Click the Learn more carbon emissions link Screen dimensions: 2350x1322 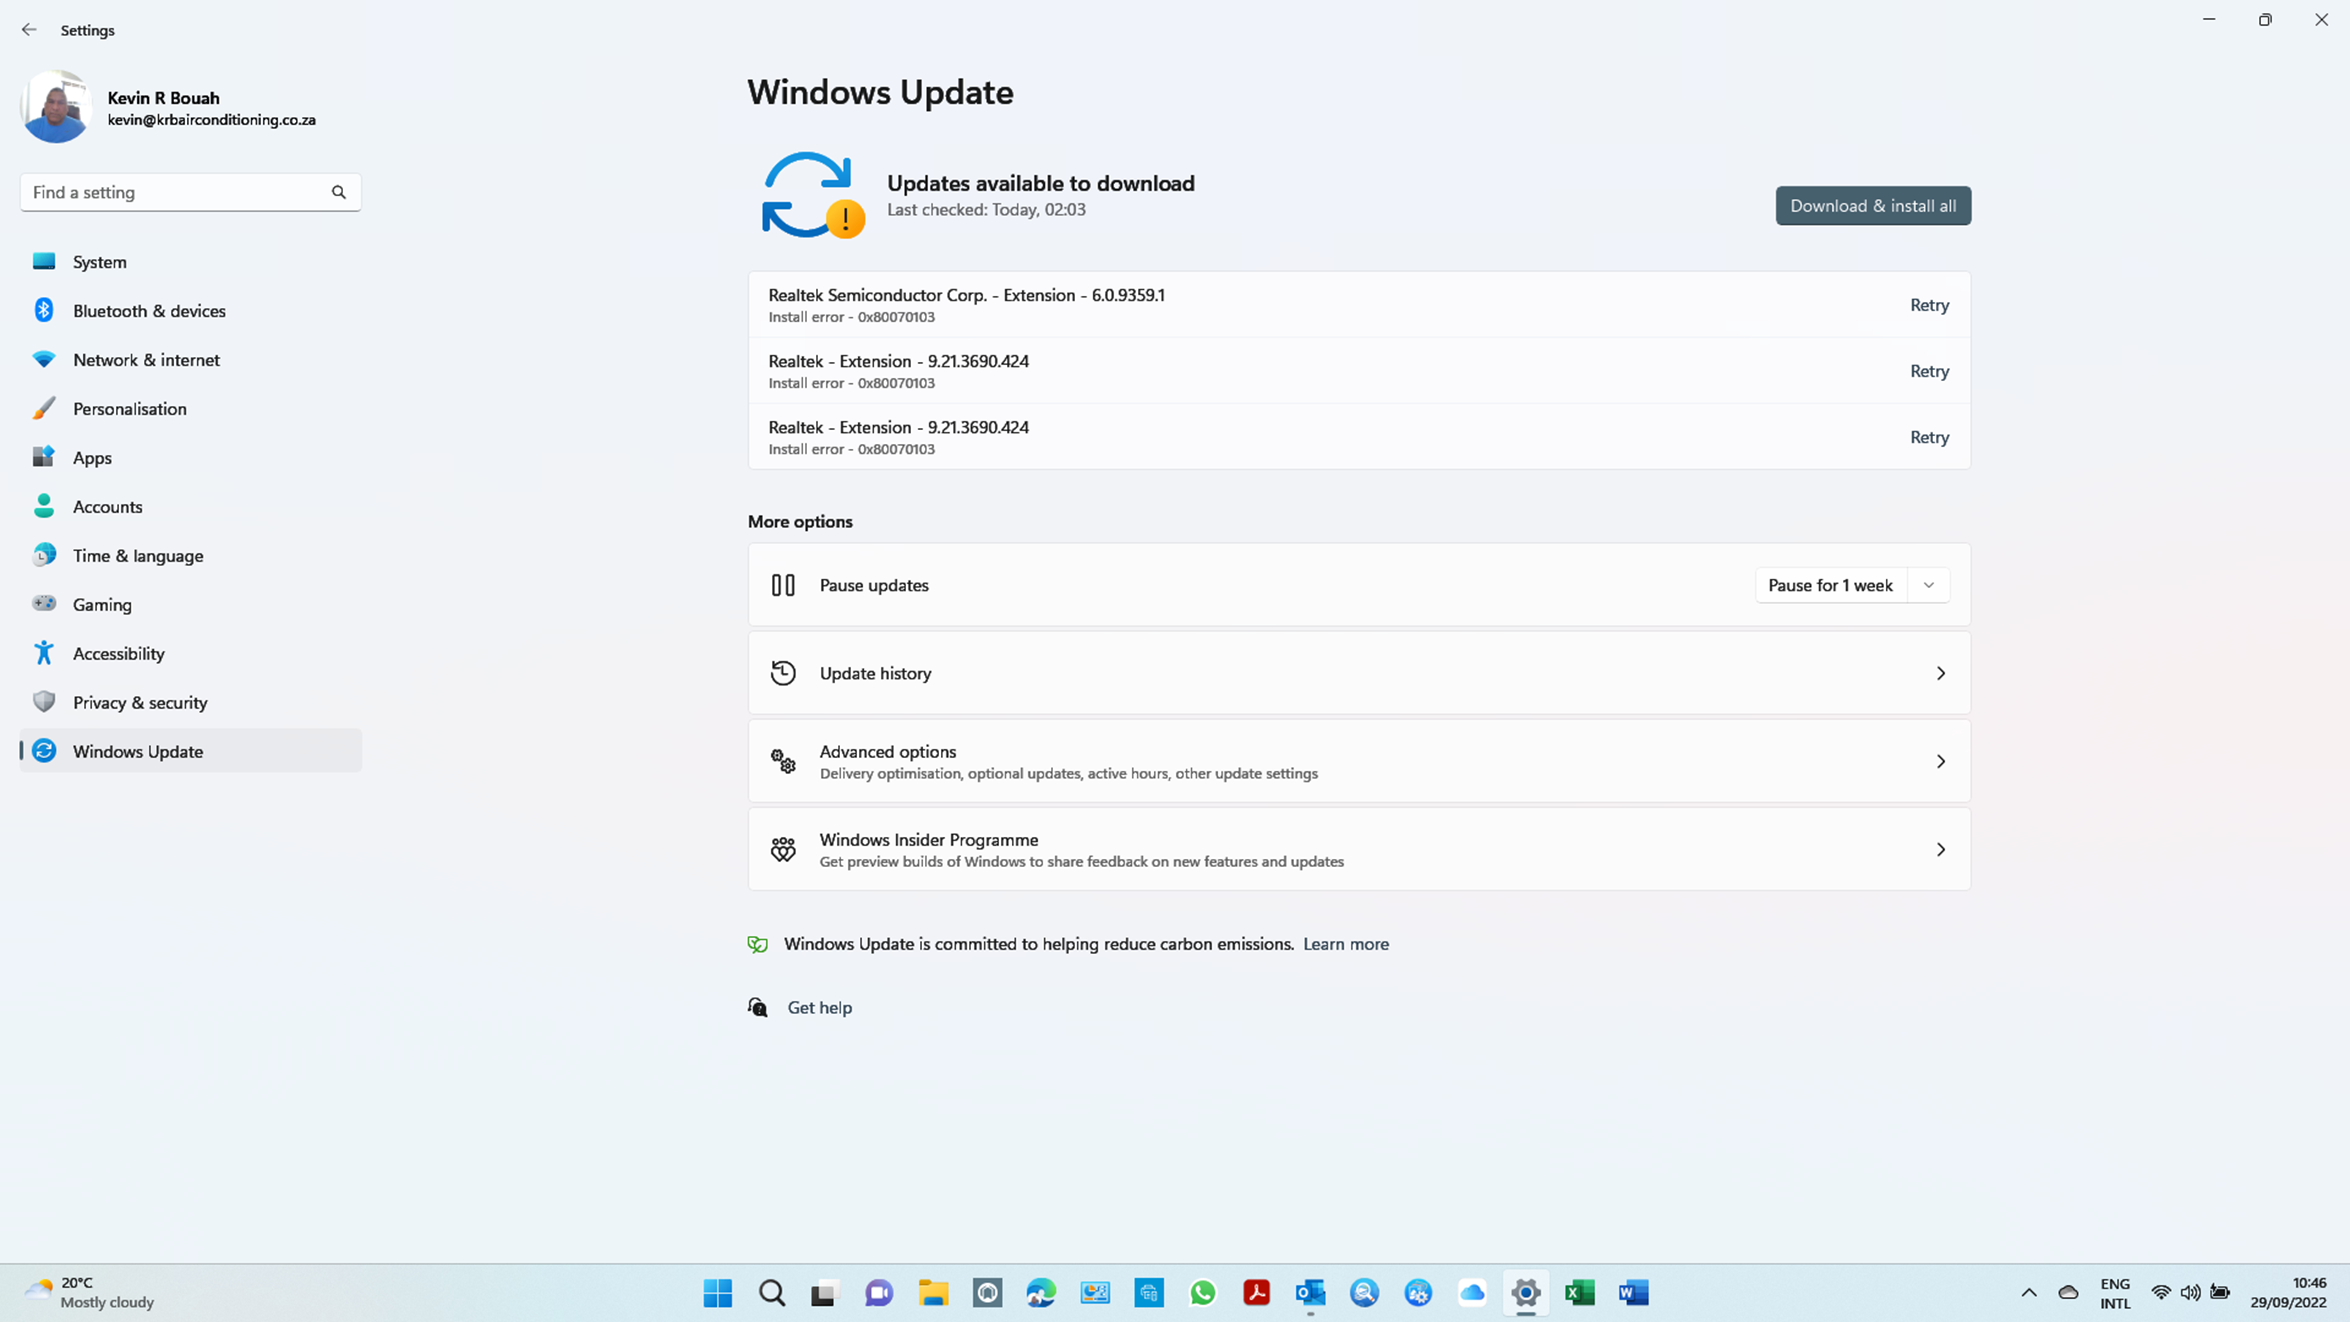tap(1345, 944)
